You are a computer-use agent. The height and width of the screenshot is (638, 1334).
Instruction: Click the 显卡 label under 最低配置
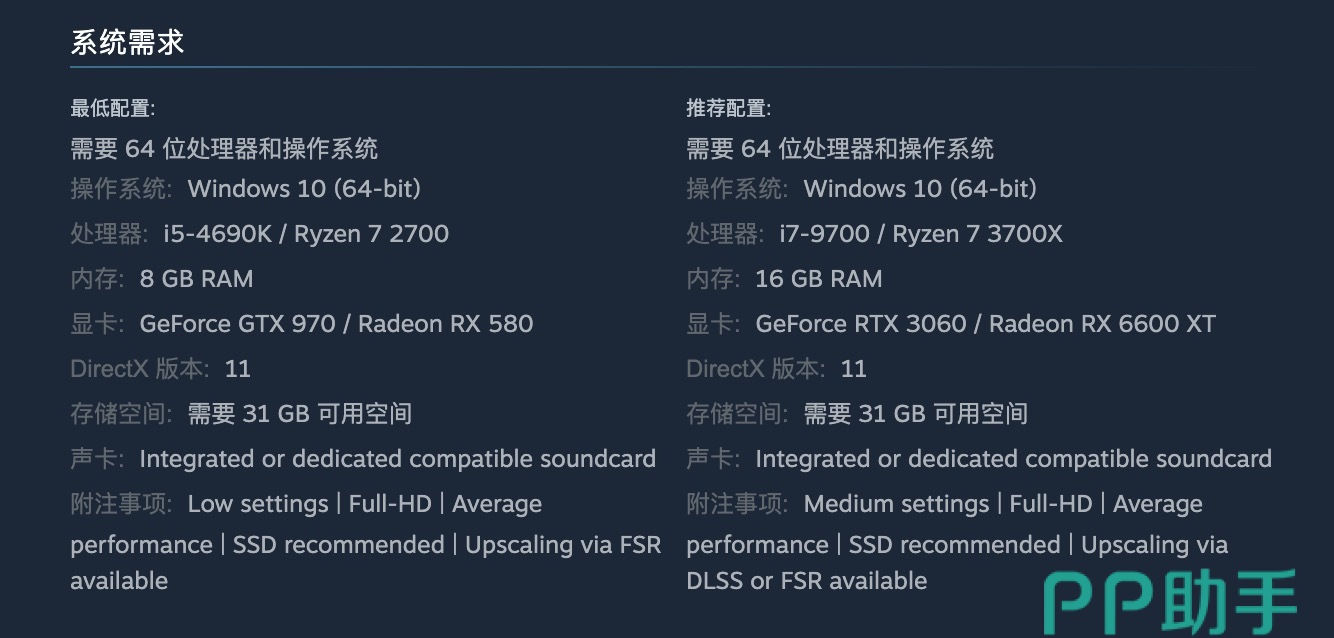tap(97, 324)
